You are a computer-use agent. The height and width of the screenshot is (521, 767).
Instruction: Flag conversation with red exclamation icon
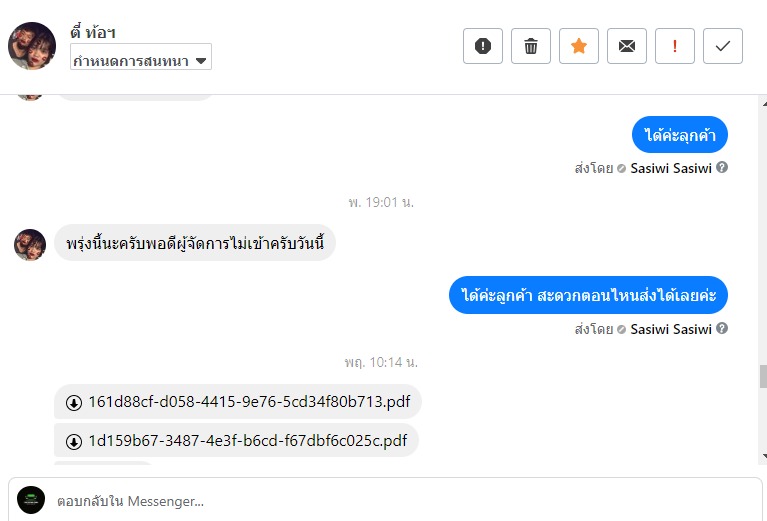pos(675,46)
